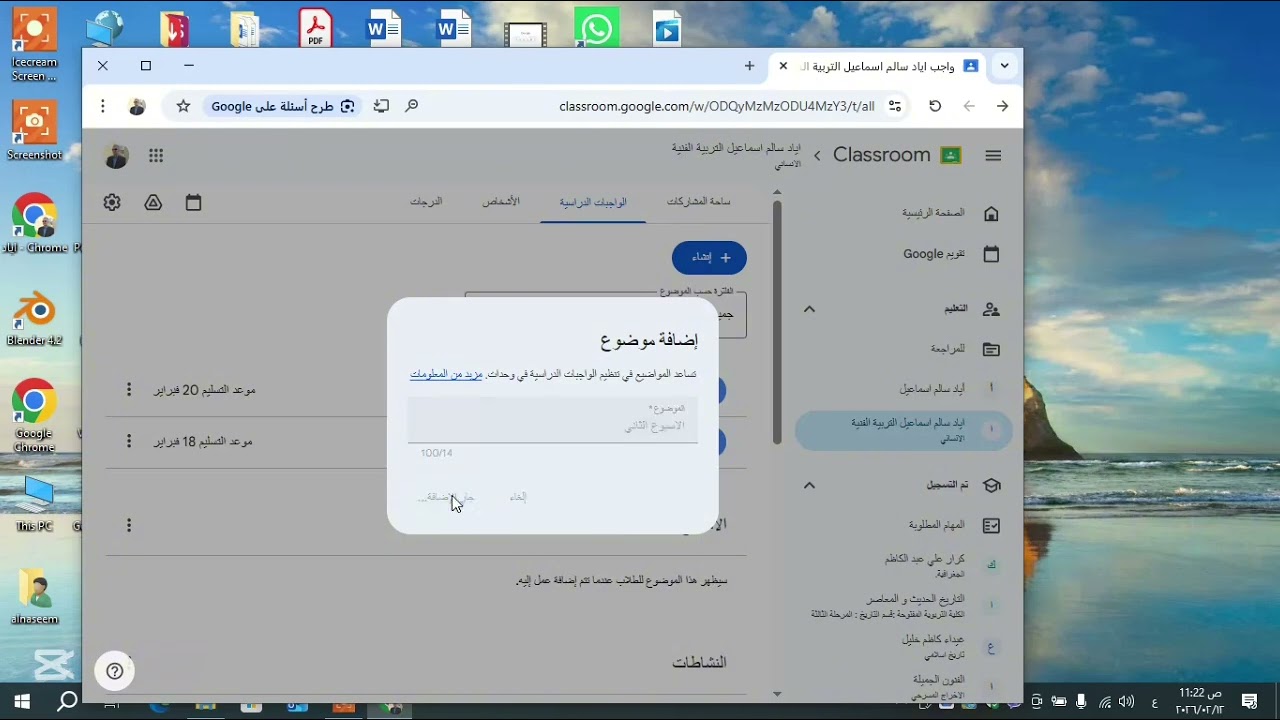Click the taskbar volume speaker icon
The height and width of the screenshot is (720, 1280).
pos(1127,702)
